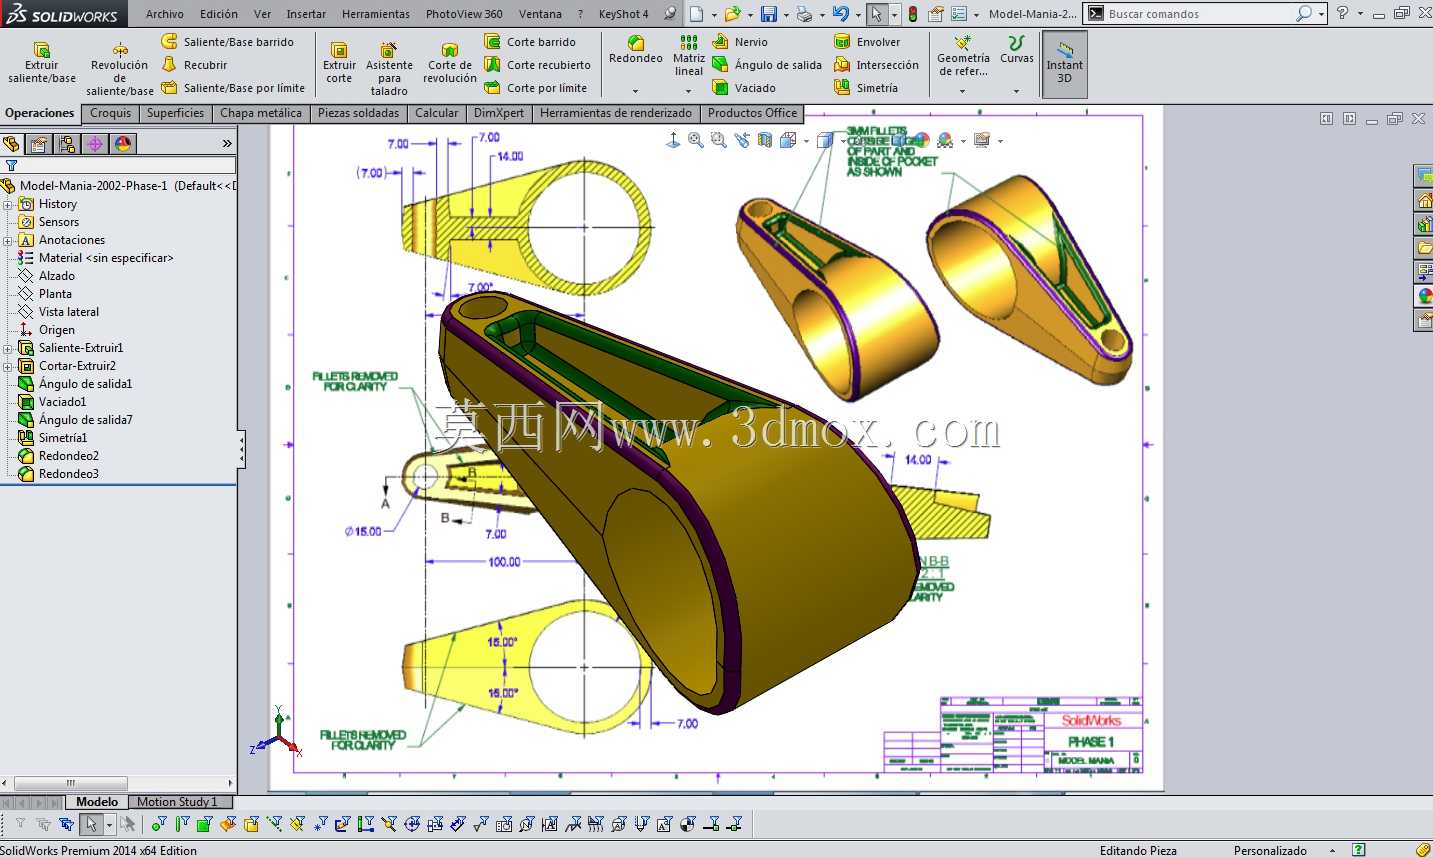Viewport: 1433px width, 857px height.
Task: Switch to the Superficies tab
Action: 175,113
